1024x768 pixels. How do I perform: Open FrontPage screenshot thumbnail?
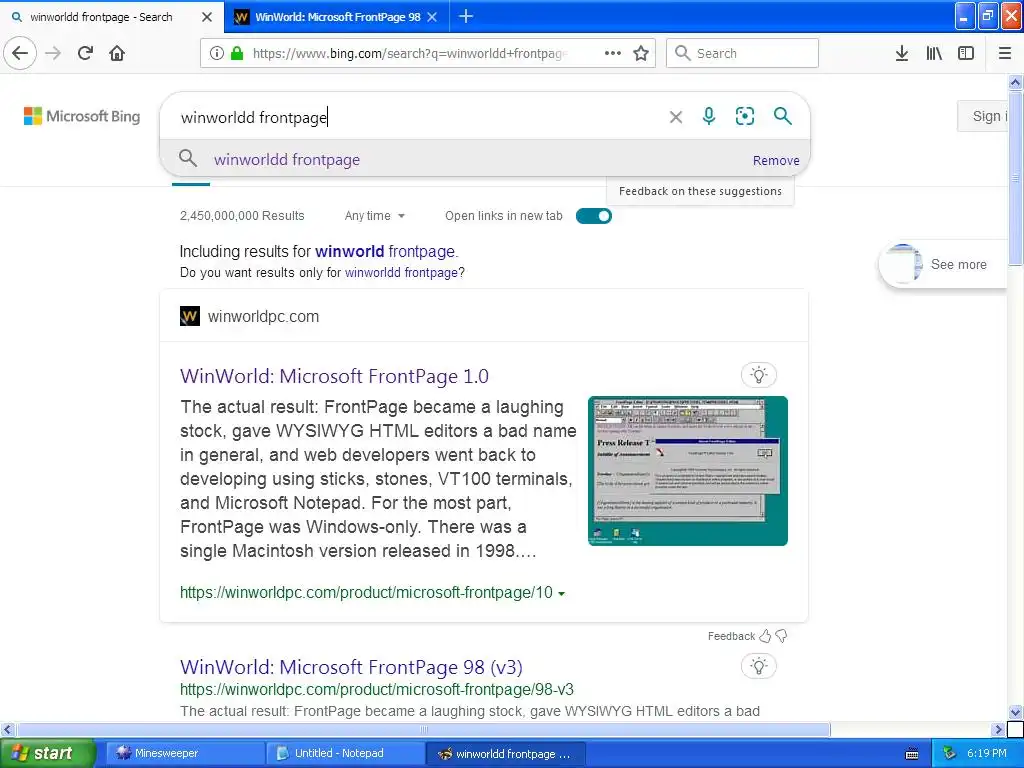(x=688, y=471)
